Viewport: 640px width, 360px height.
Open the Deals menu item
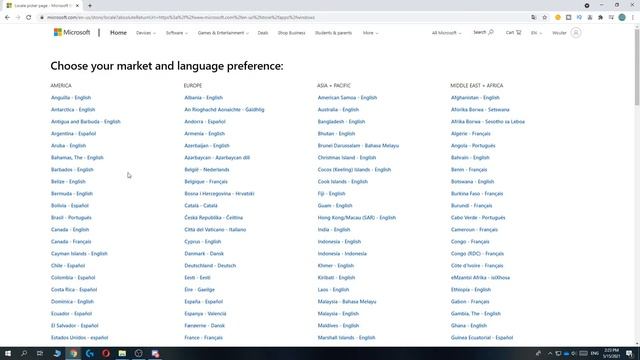(x=263, y=33)
